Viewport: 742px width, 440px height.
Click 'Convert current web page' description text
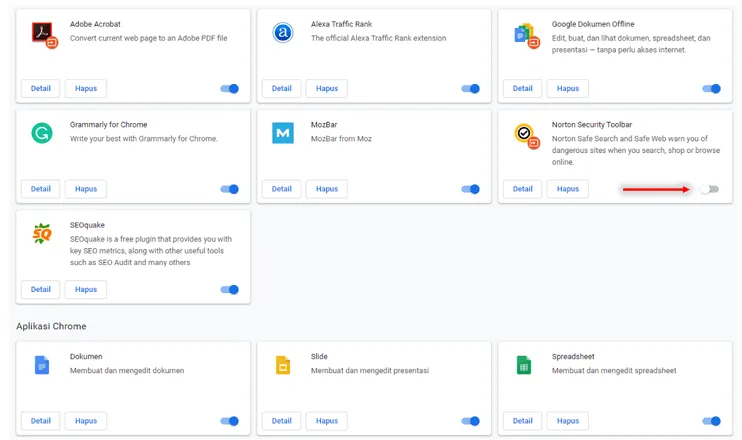click(x=149, y=38)
